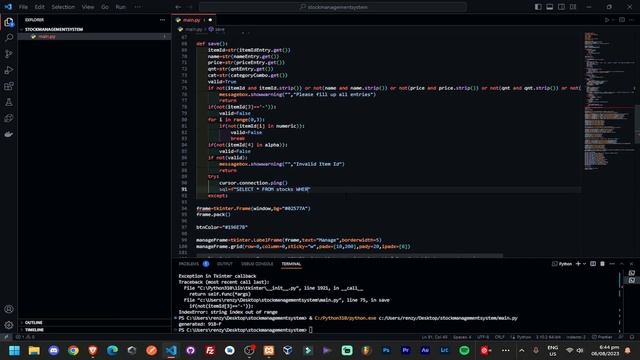Image resolution: width=640 pixels, height=360 pixels.
Task: Click the UTF-8 encoding status item
Action: click(x=483, y=337)
